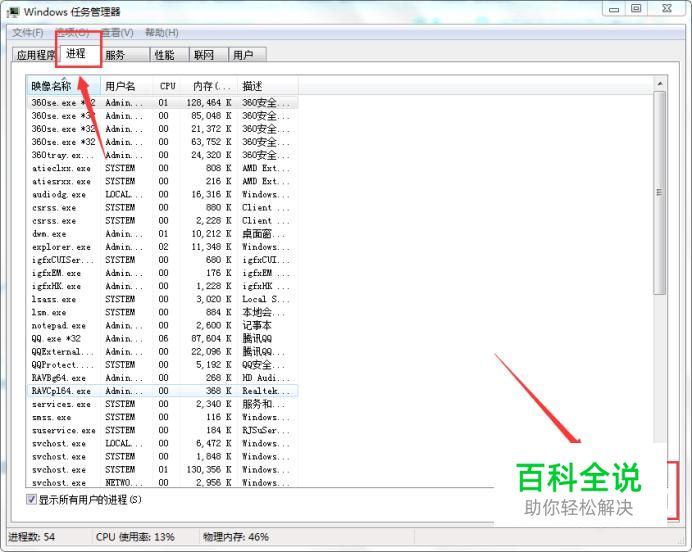
Task: Select the dwm.exe process
Action: pos(162,234)
